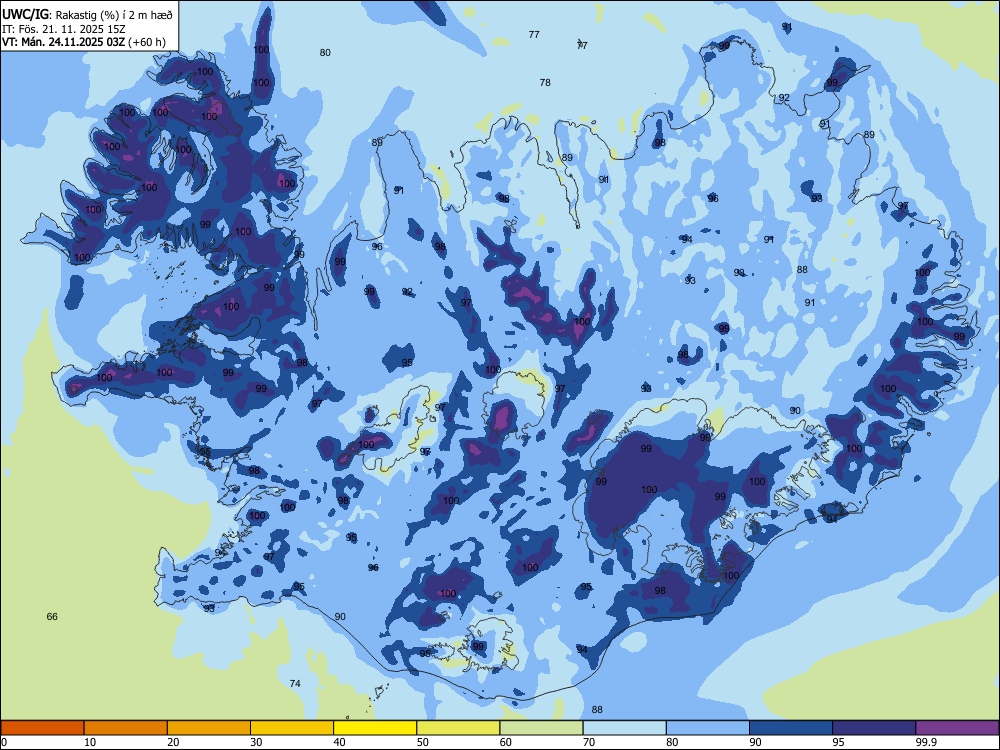Choose the dark blue 90–95 legend swatch
Image resolution: width=1000 pixels, height=750 pixels.
[791, 728]
